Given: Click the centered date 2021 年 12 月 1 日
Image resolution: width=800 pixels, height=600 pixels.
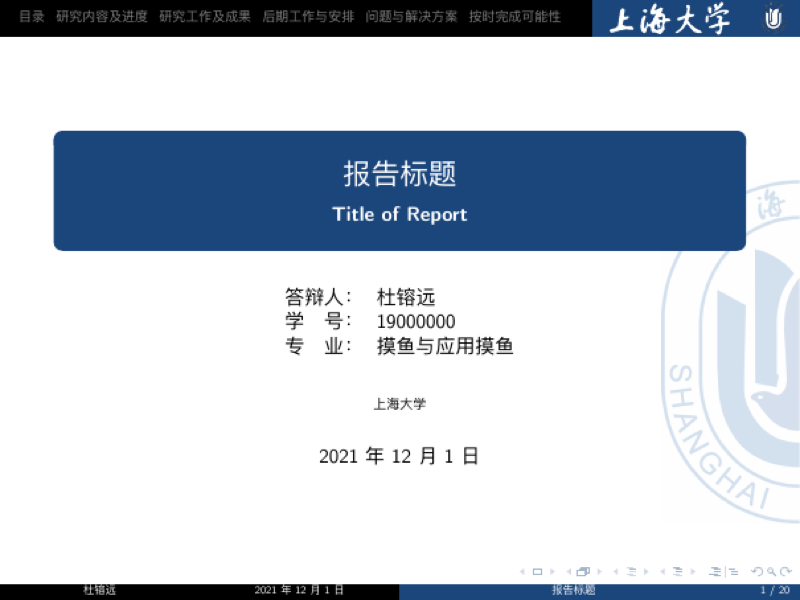Looking at the screenshot, I should pos(399,456).
